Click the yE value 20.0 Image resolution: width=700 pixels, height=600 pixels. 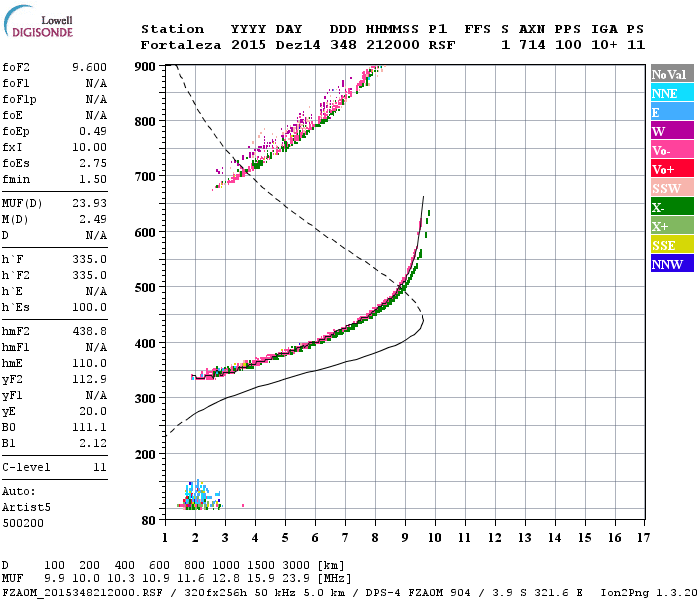tap(93, 412)
